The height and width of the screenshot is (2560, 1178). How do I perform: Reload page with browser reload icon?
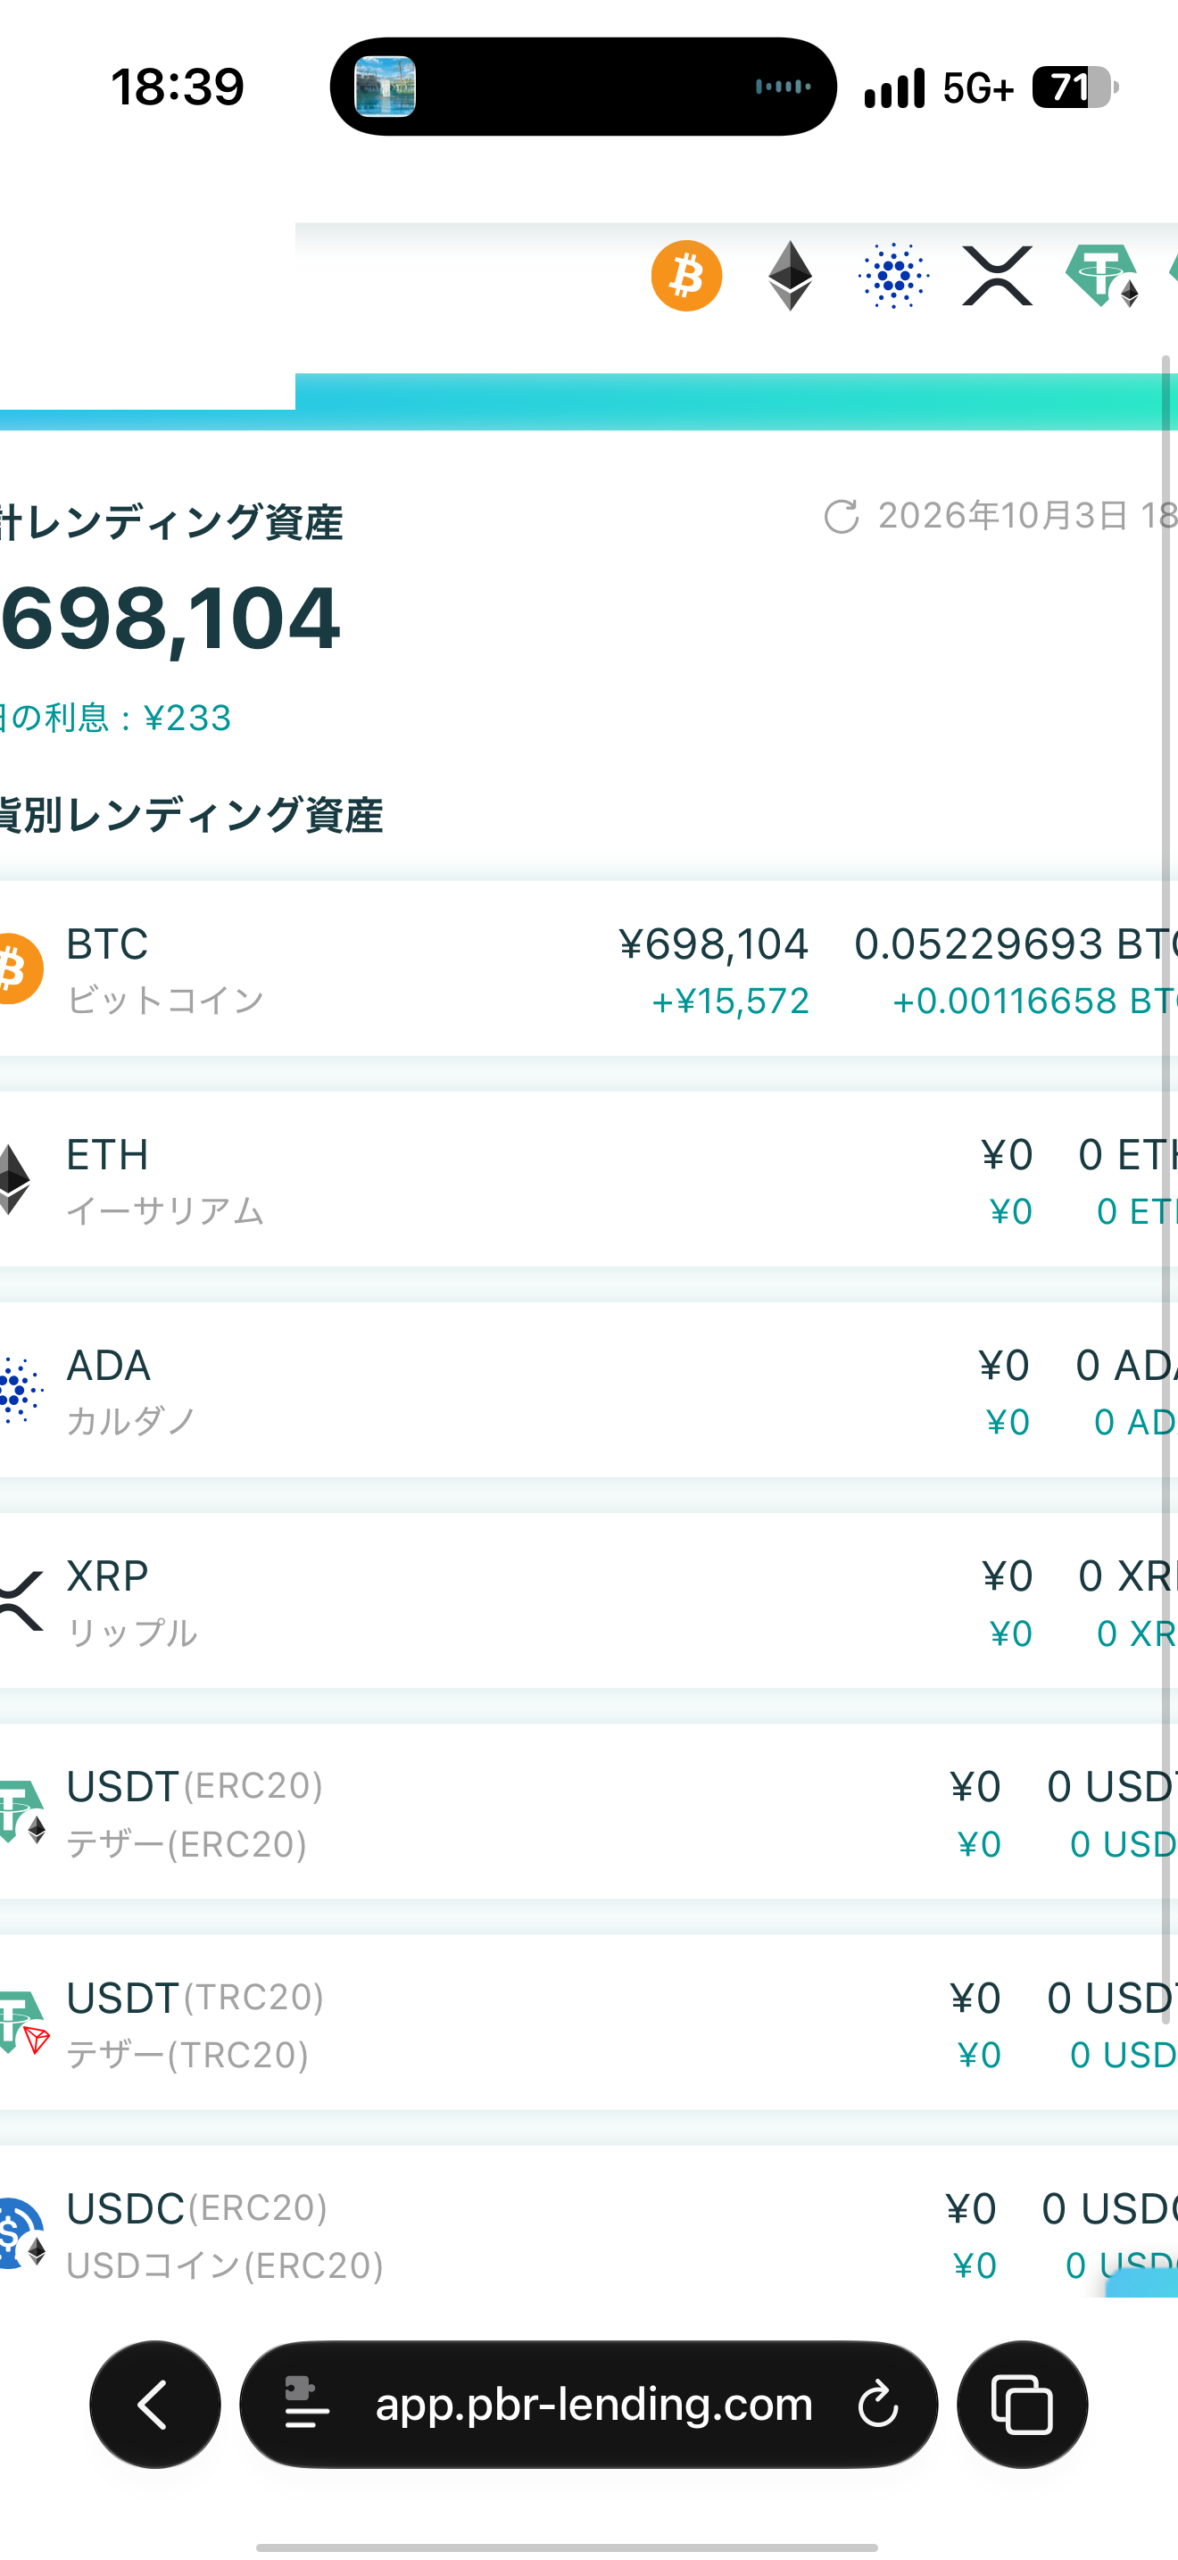click(x=878, y=2404)
